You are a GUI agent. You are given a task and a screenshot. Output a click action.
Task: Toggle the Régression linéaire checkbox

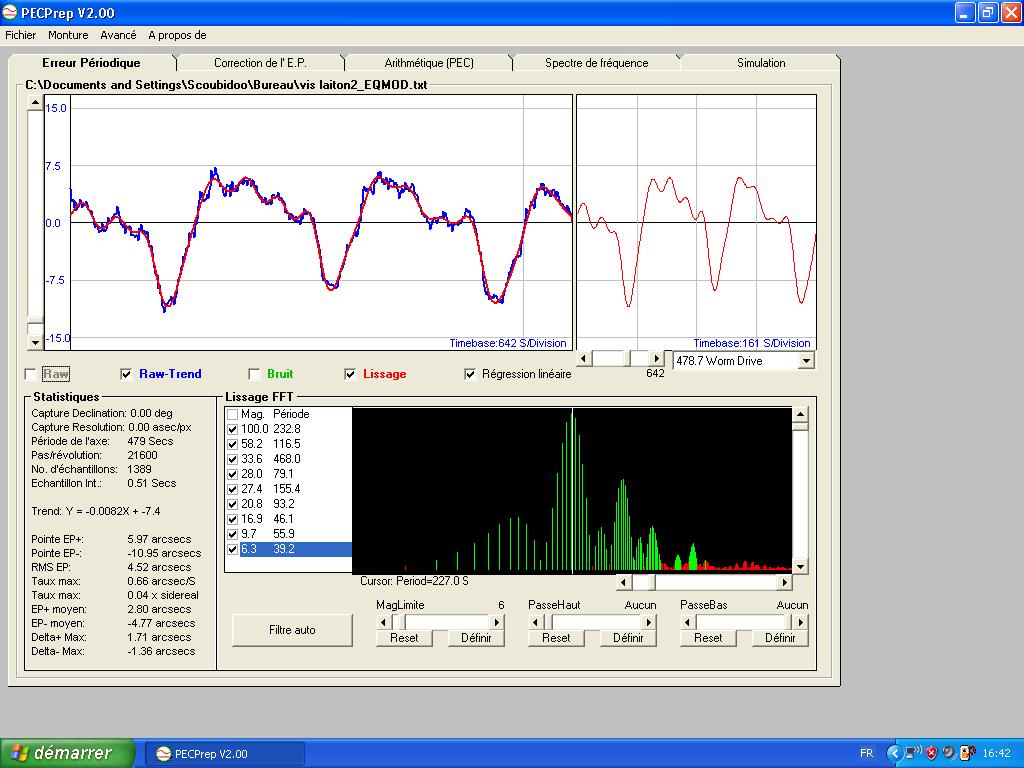[x=471, y=375]
